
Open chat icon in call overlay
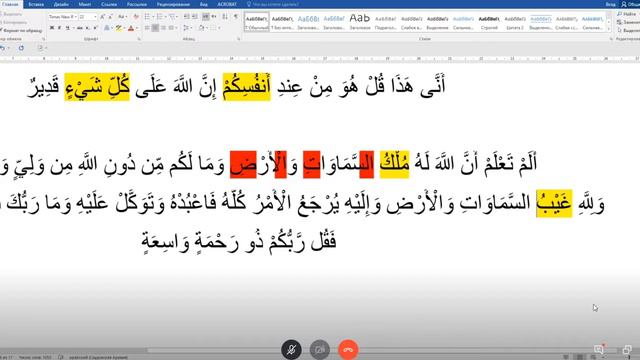point(599,349)
